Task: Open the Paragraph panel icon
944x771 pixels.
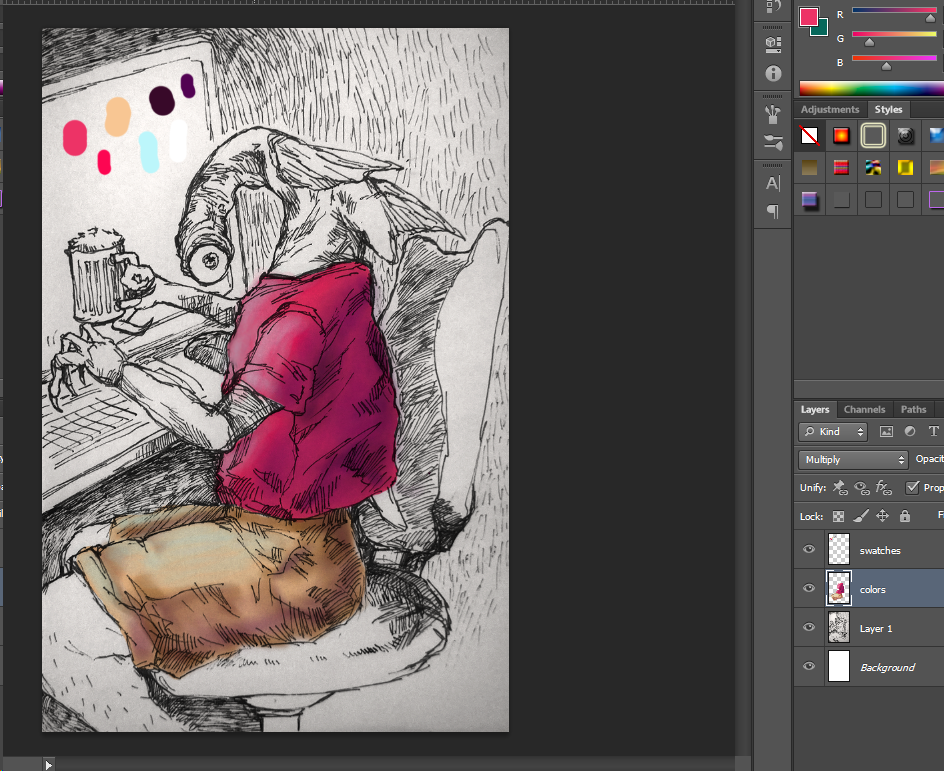Action: (x=773, y=211)
